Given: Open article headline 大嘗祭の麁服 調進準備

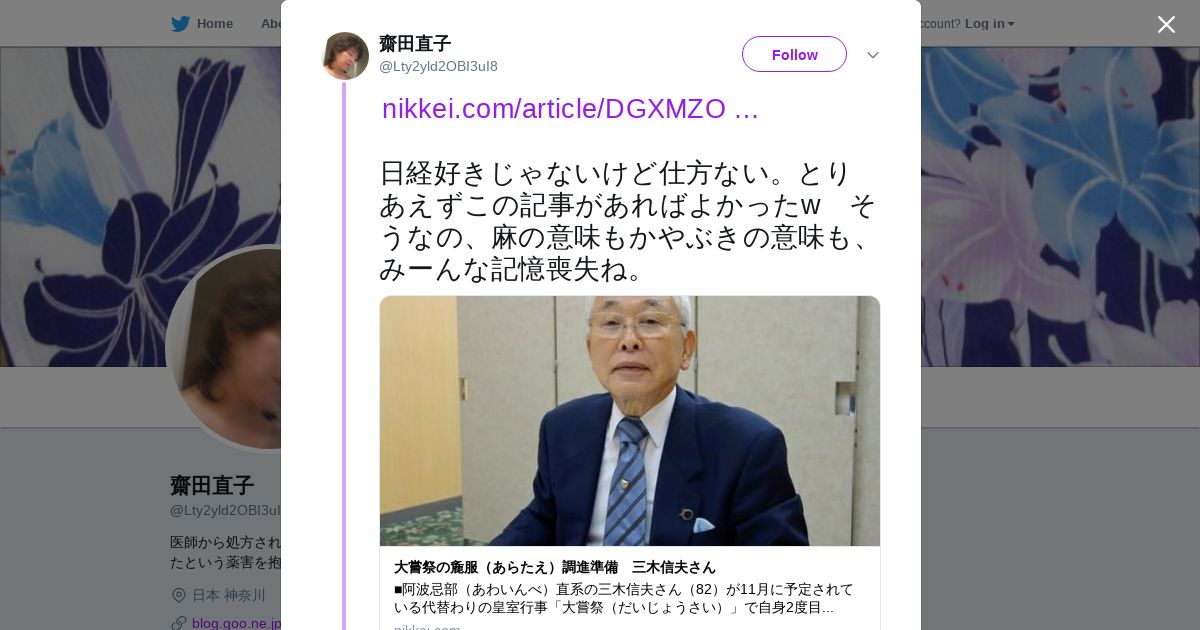Looking at the screenshot, I should (x=555, y=567).
